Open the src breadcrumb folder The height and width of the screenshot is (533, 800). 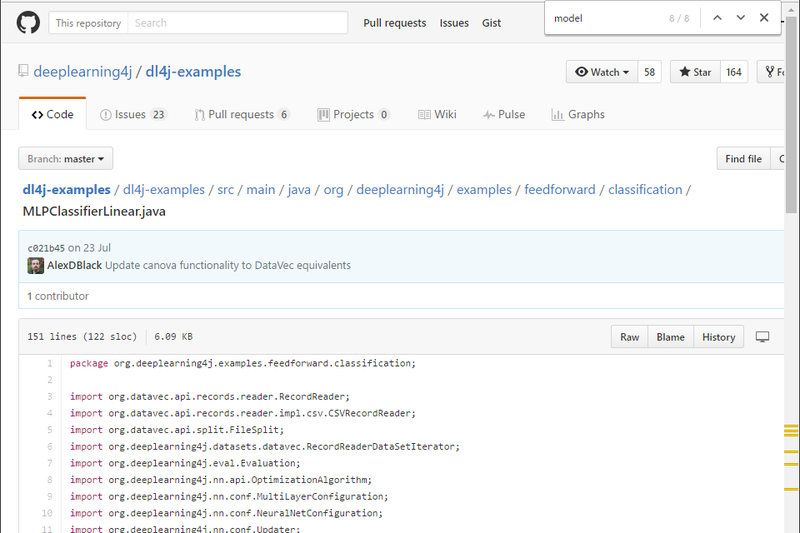click(226, 190)
